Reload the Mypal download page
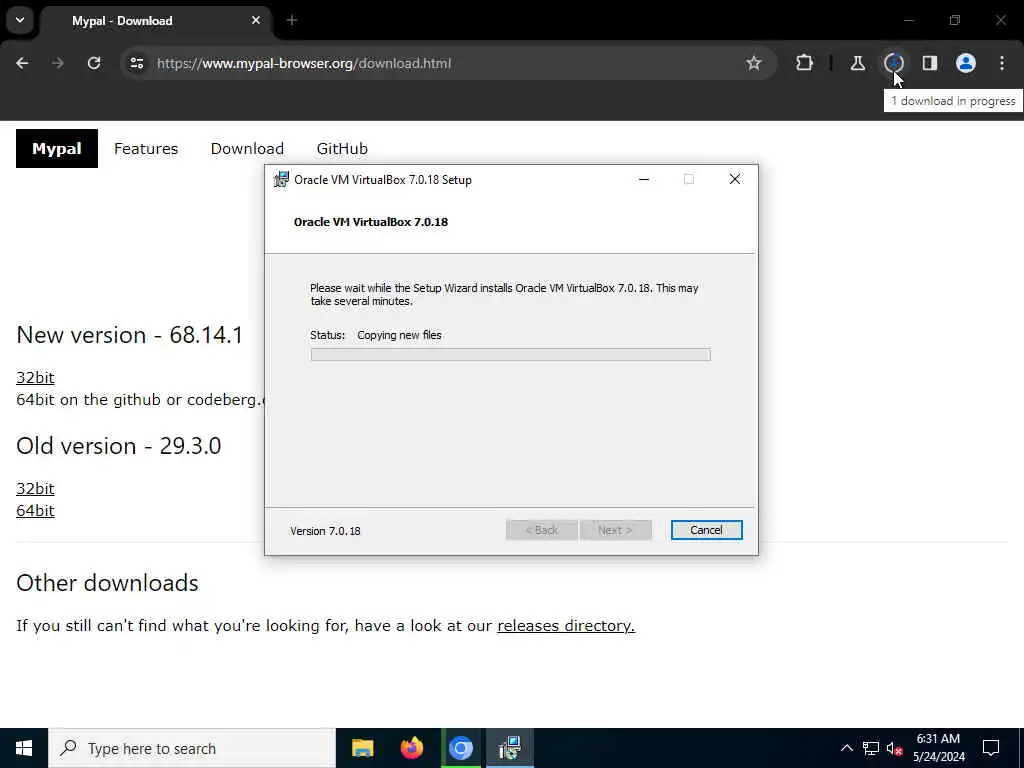1024x768 pixels. 94,63
